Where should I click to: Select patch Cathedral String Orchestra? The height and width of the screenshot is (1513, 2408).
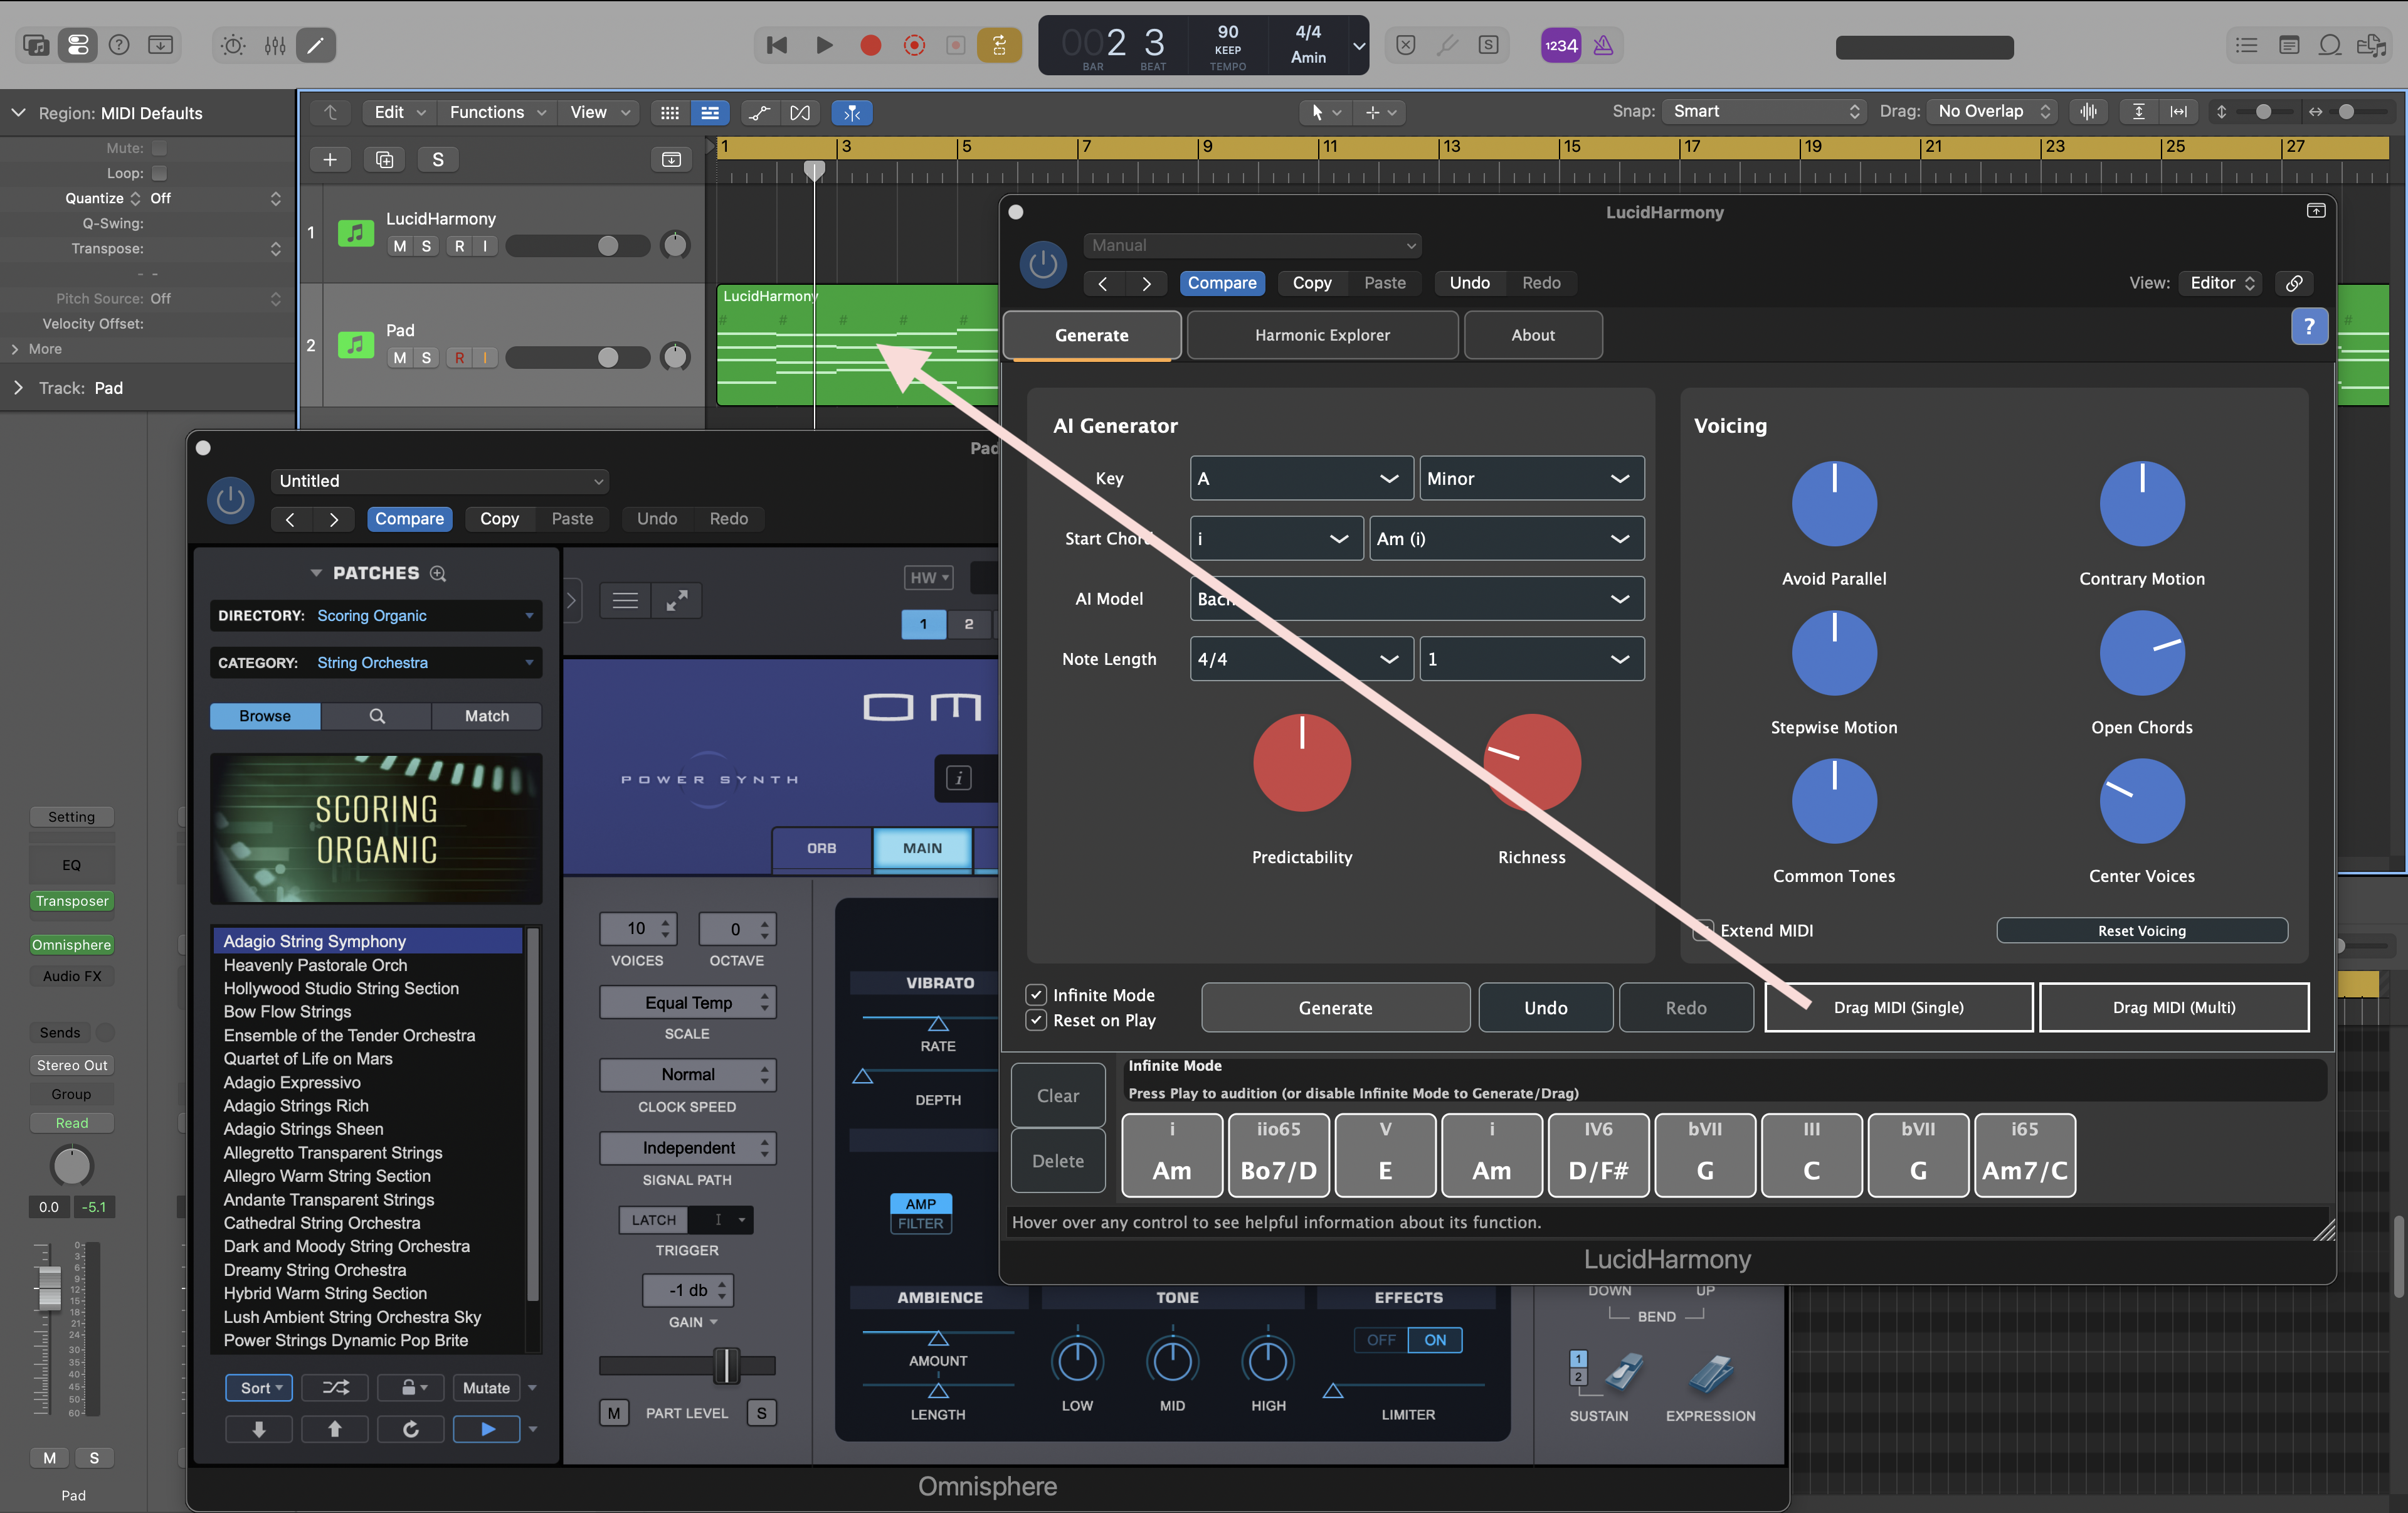[322, 1222]
